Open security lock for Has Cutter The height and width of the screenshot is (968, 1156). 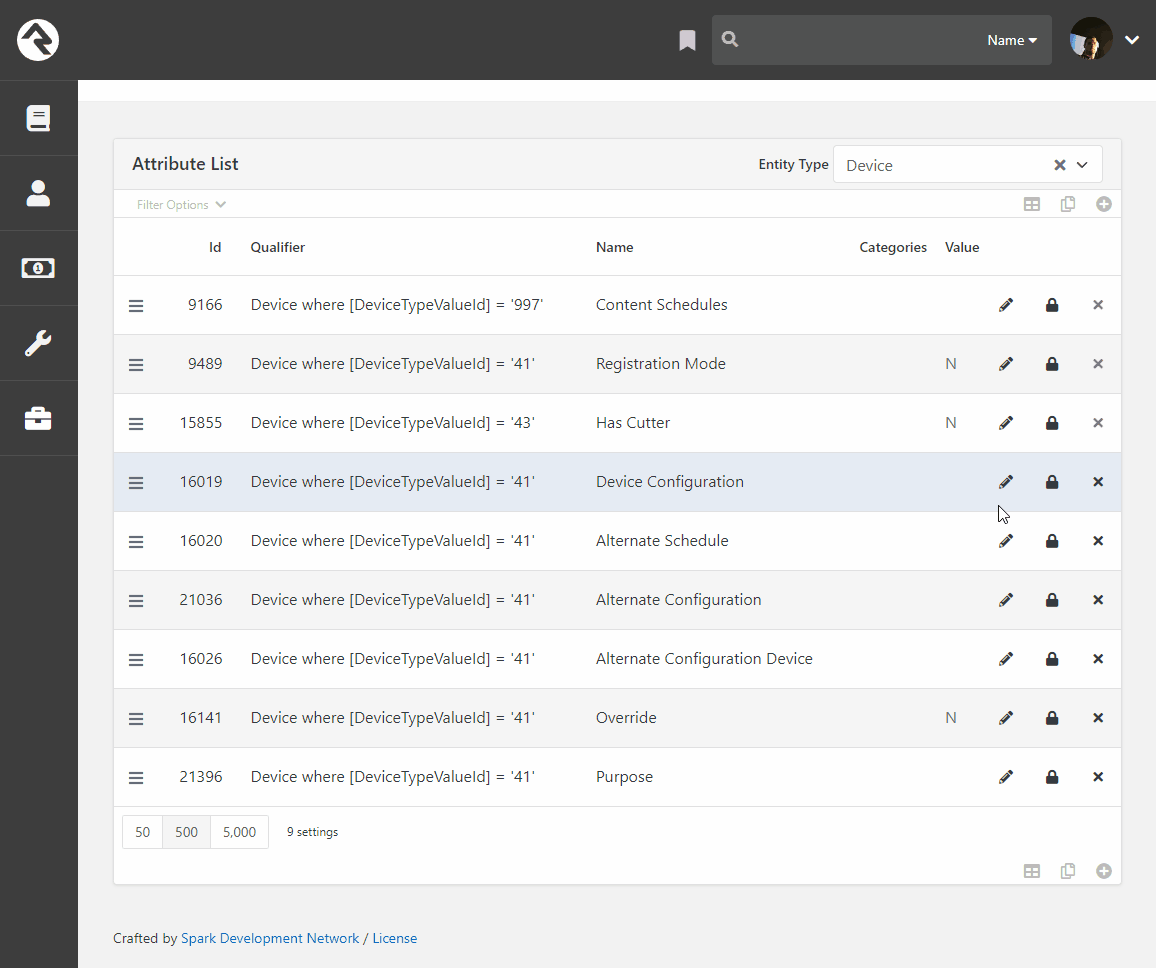[1052, 422]
